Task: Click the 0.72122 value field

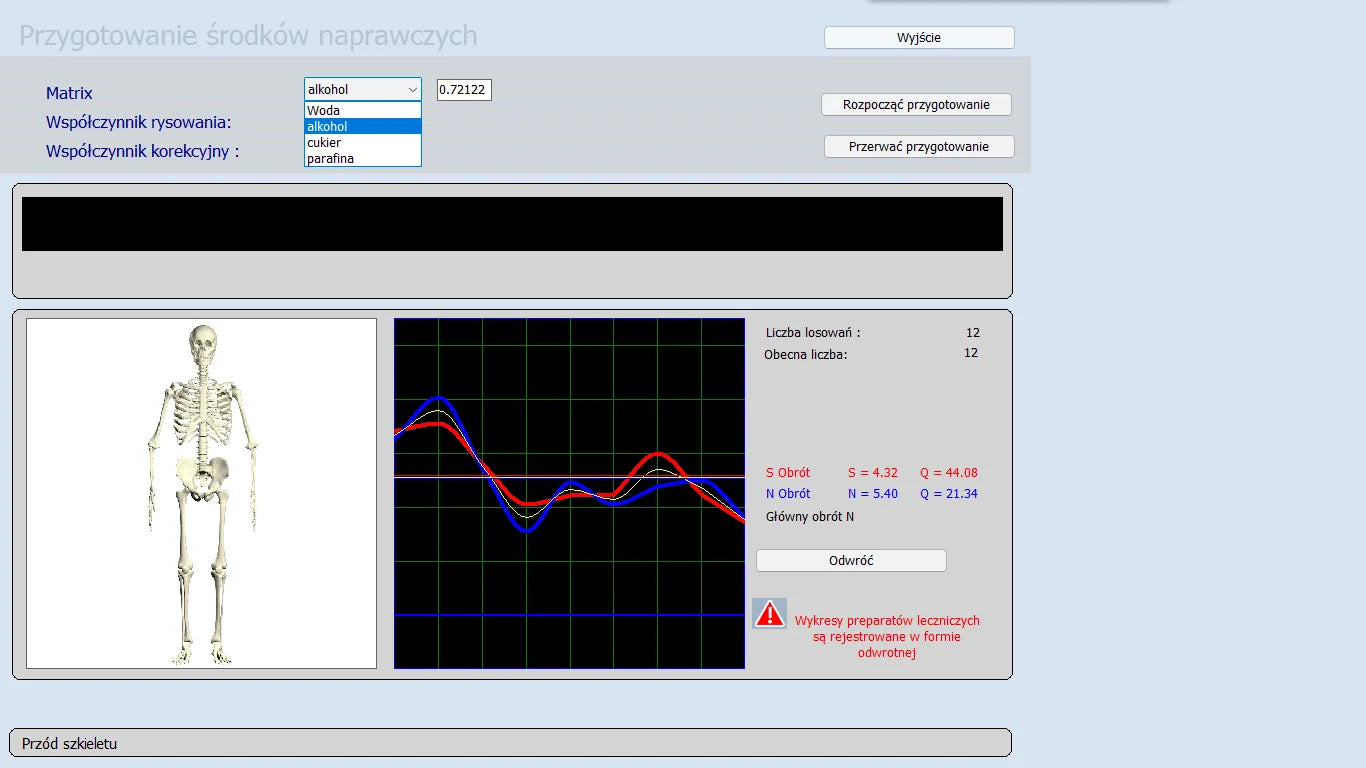Action: point(463,90)
